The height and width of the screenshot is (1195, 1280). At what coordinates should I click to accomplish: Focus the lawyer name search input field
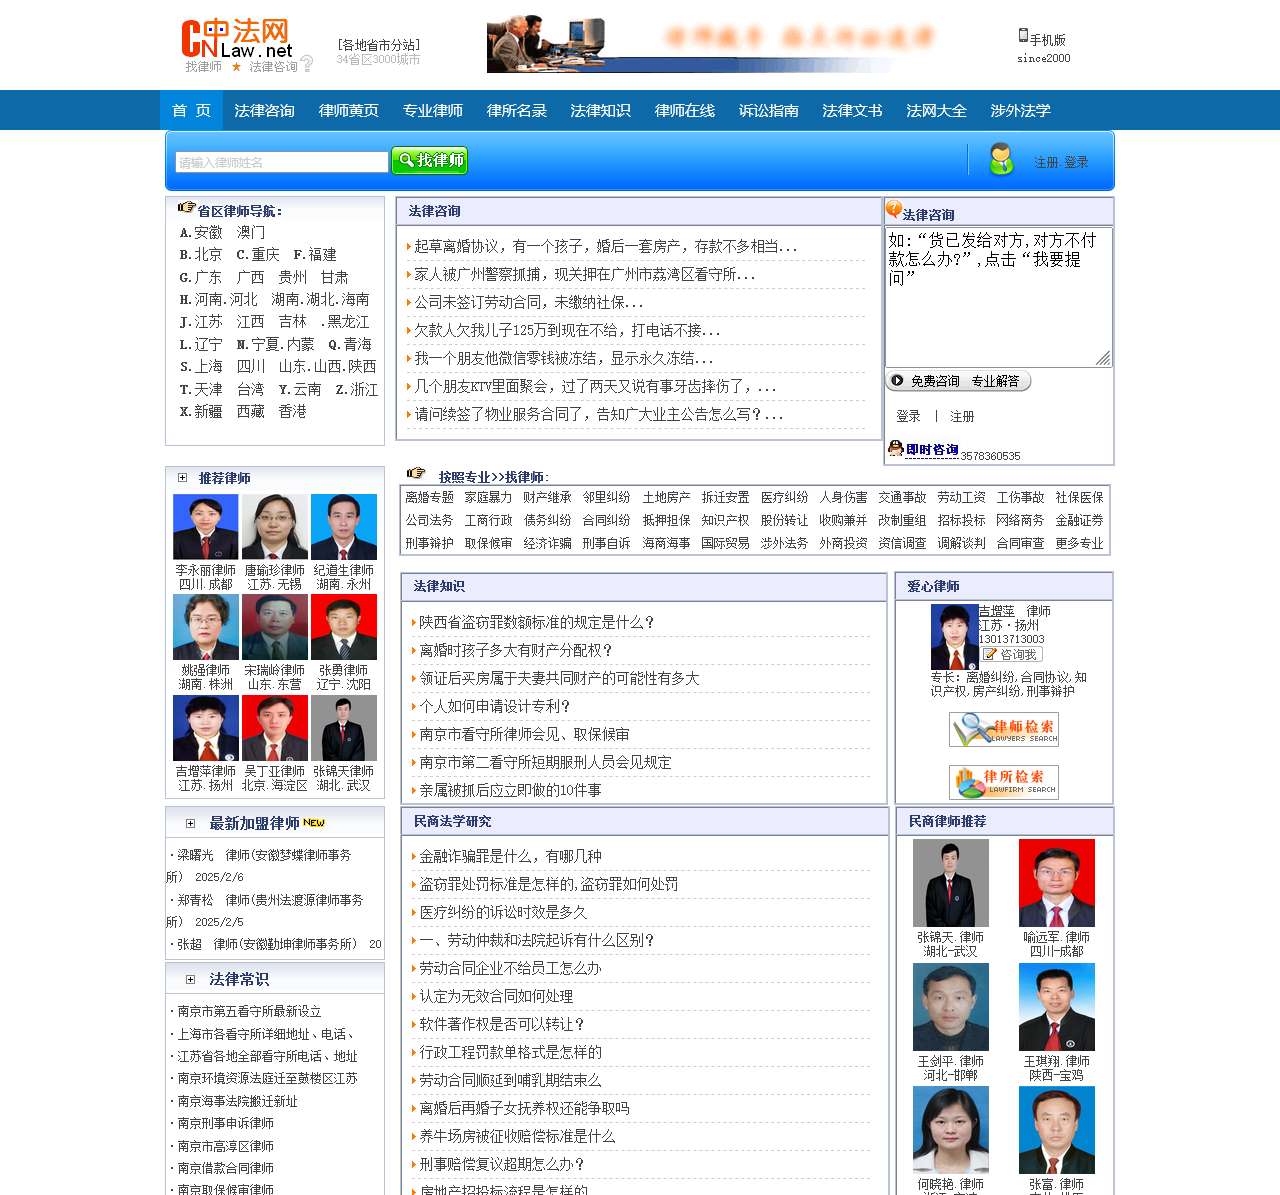282,162
